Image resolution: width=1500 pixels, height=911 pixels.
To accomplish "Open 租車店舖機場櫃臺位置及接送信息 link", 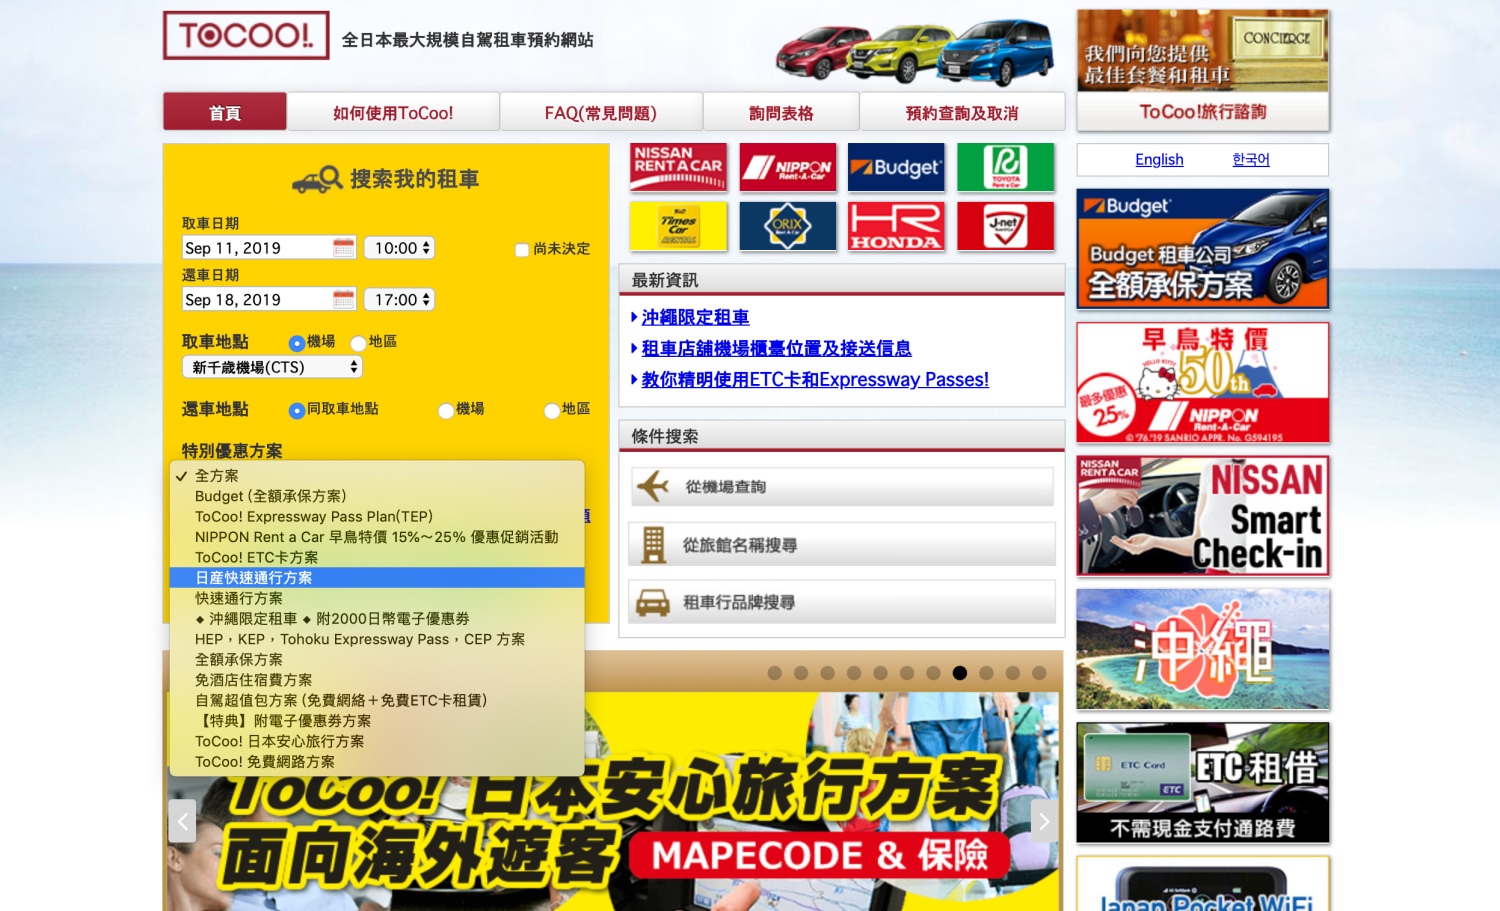I will click(x=776, y=348).
